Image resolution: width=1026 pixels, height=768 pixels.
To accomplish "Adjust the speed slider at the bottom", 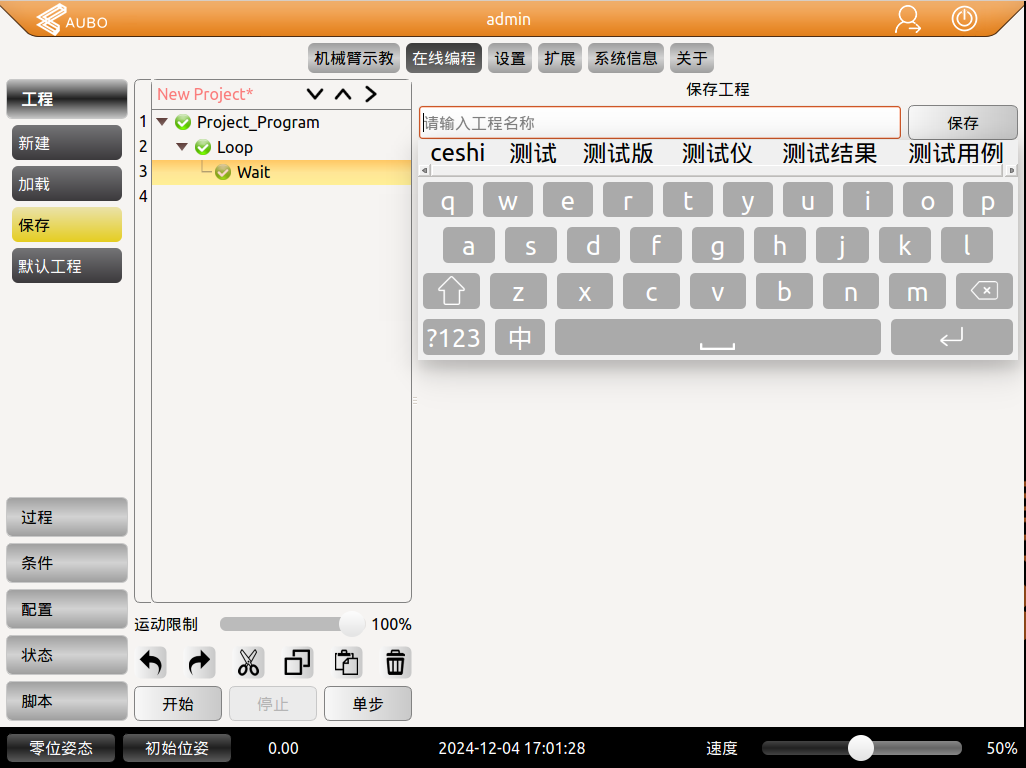I will tap(861, 748).
